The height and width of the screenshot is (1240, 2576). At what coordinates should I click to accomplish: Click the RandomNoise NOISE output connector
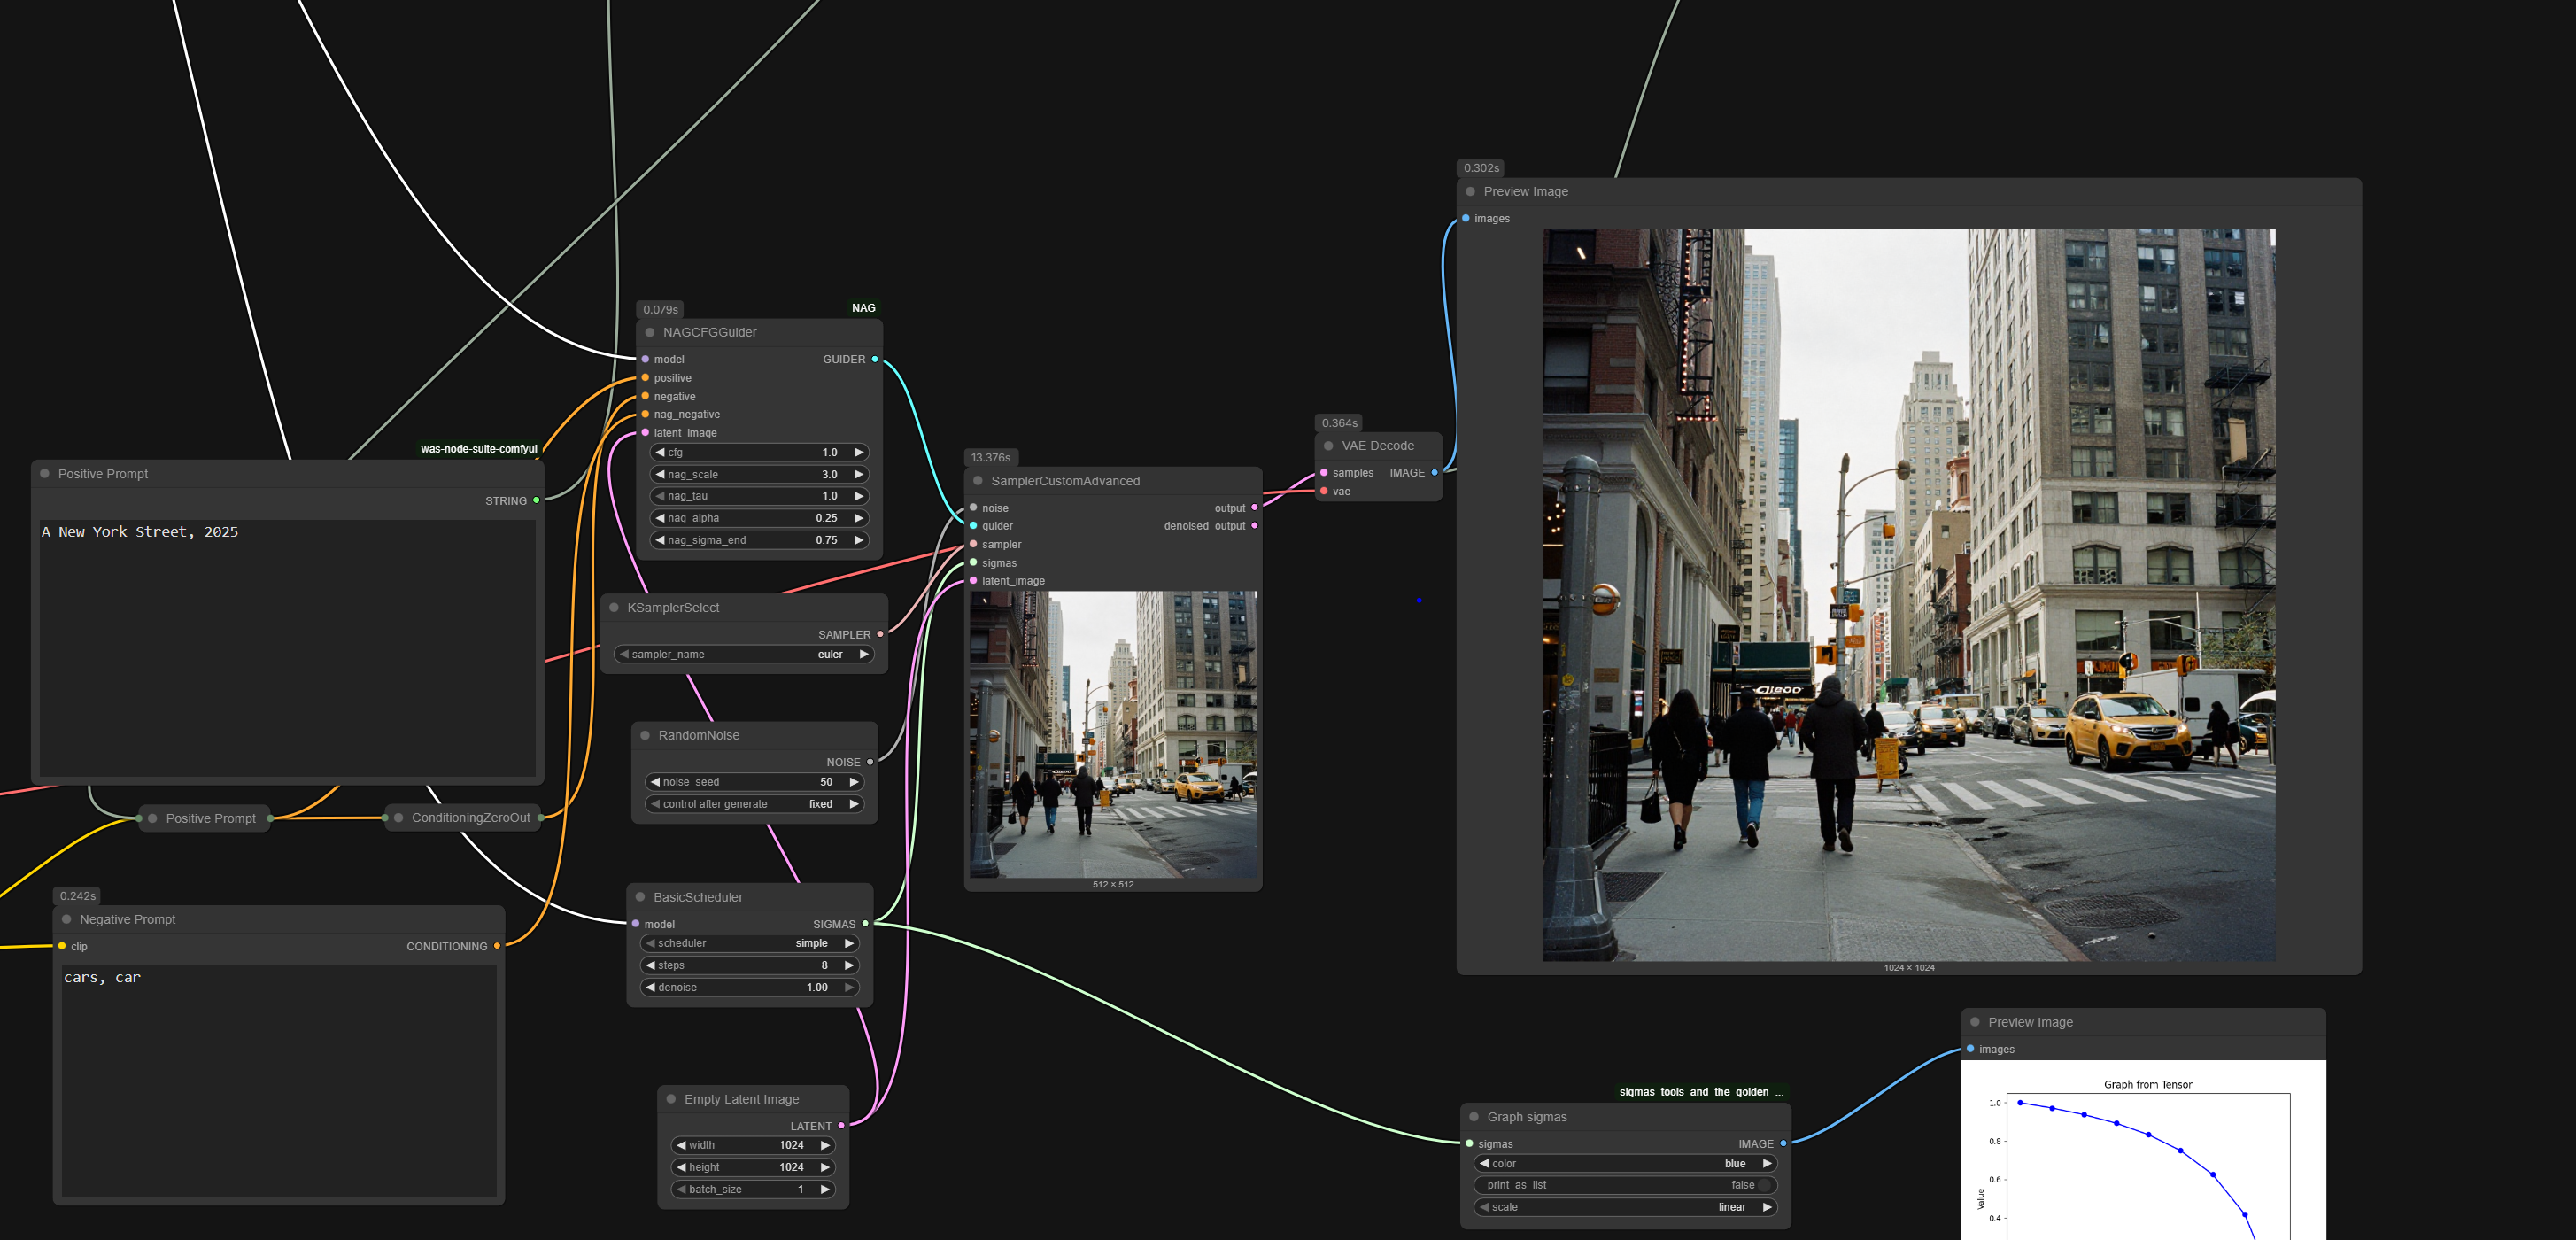(x=869, y=762)
